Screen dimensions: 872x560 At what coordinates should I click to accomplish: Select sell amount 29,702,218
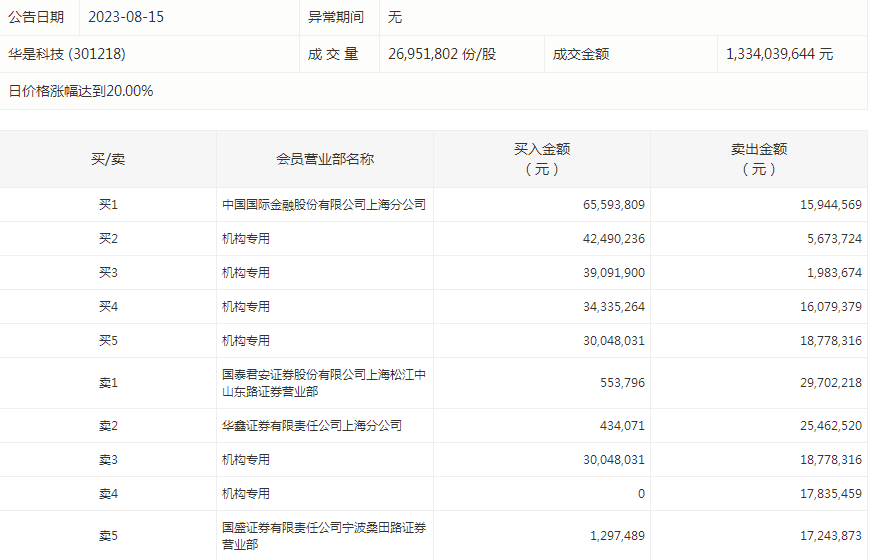click(831, 383)
